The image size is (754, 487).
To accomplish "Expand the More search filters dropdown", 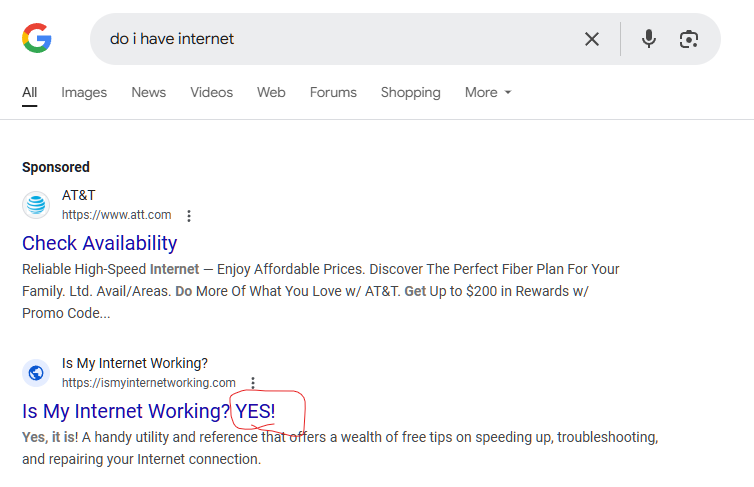I will (x=488, y=92).
